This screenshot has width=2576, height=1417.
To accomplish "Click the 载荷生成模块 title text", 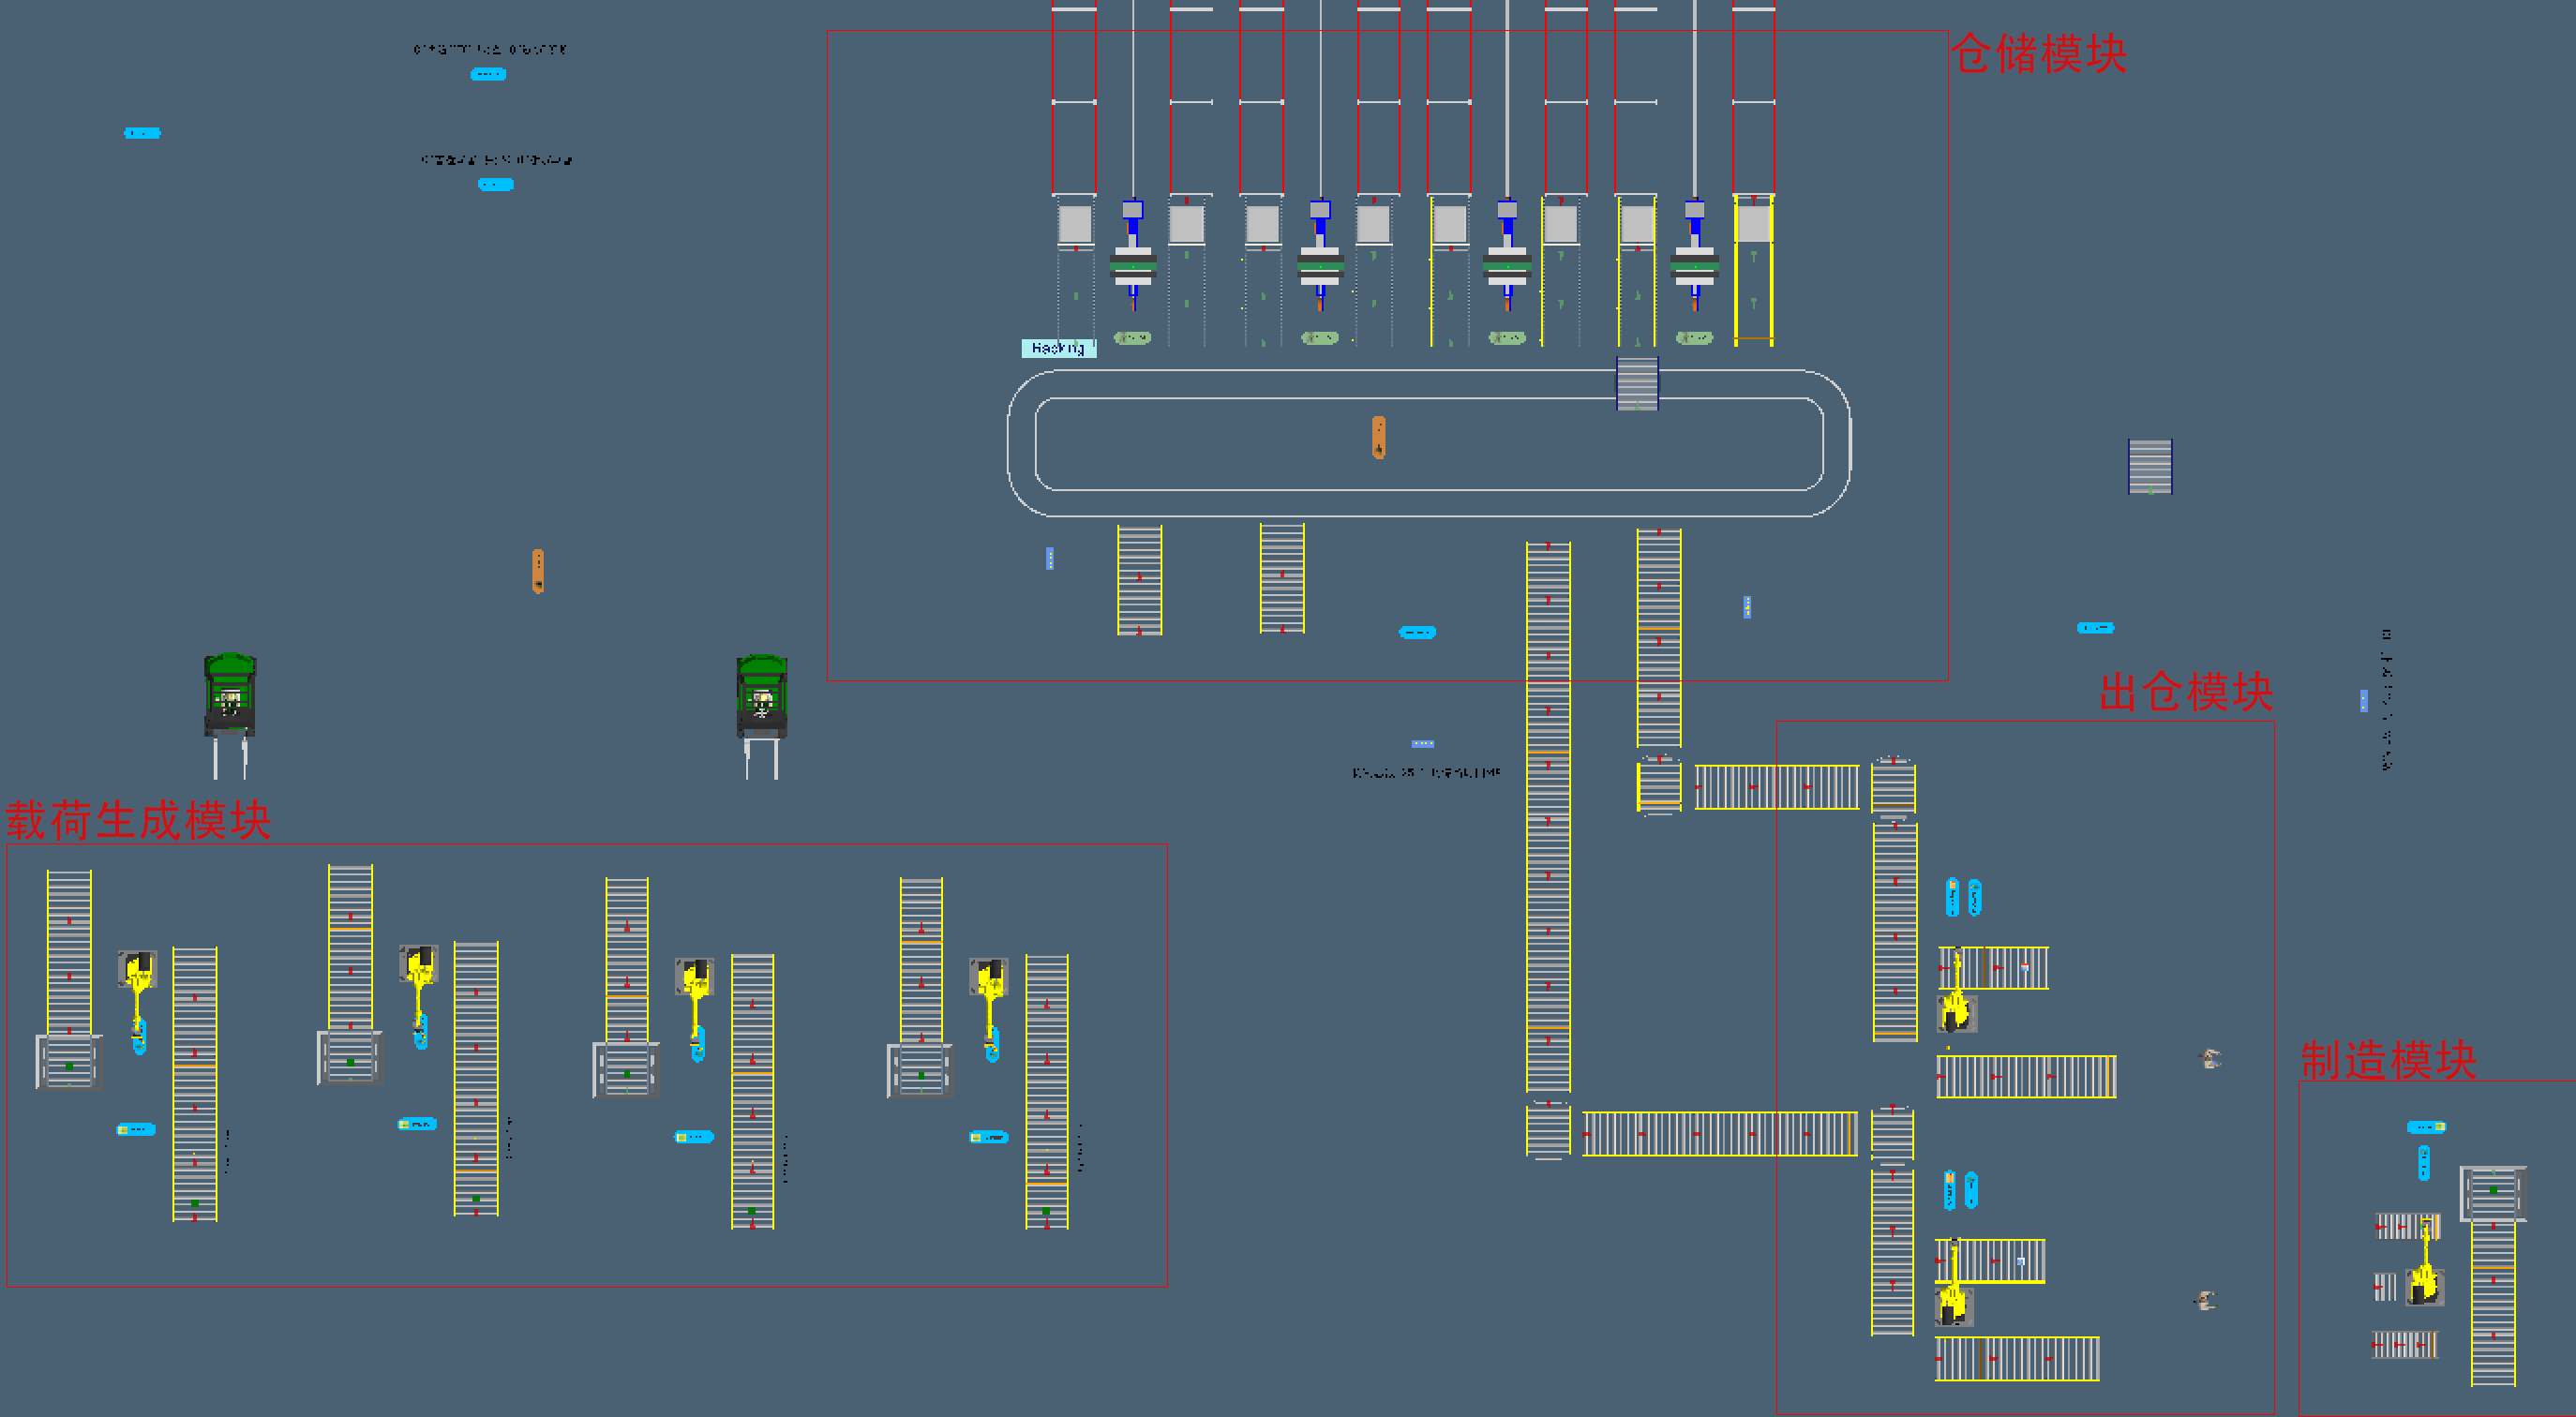I will 138,821.
